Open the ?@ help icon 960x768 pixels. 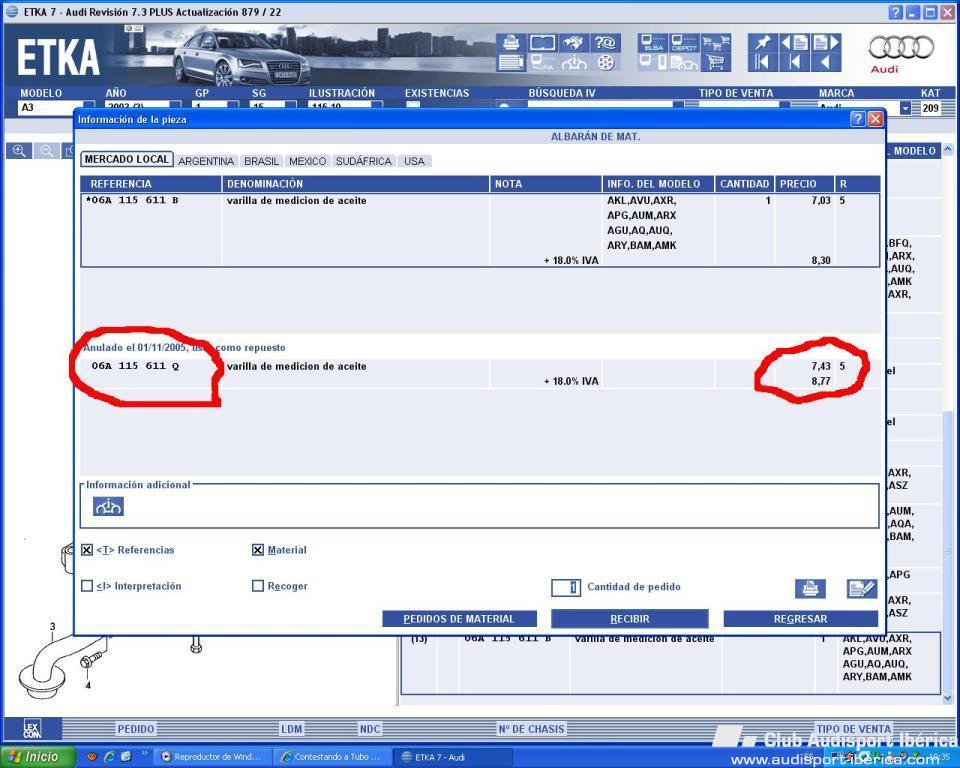[x=605, y=42]
